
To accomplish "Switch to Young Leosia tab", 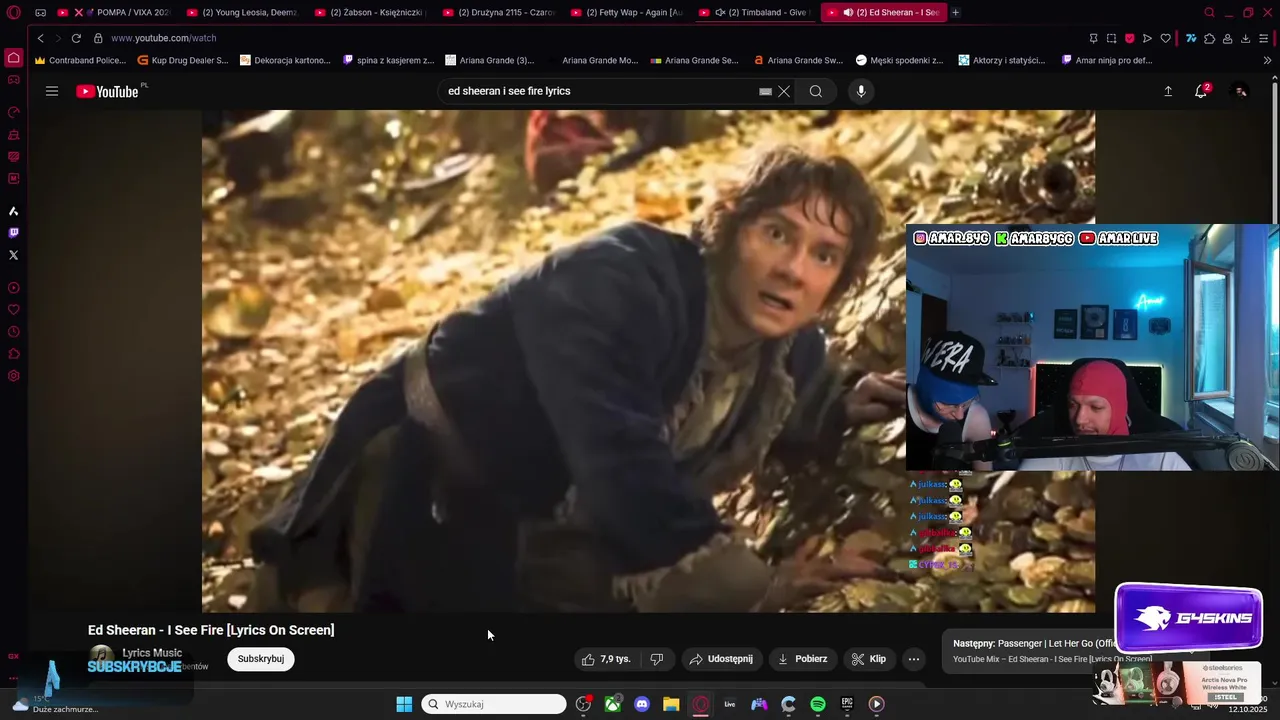I will (x=243, y=13).
